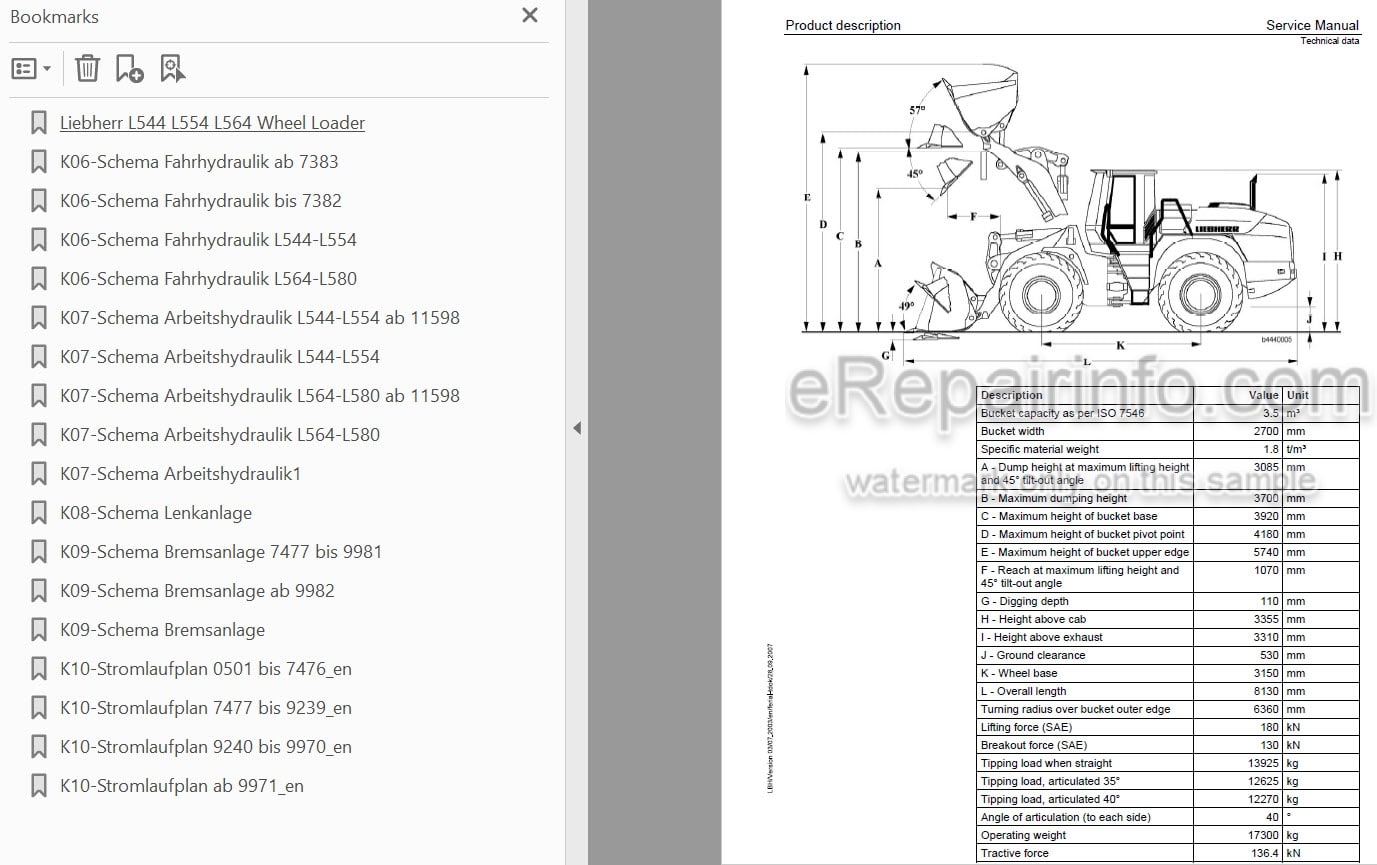Go to K06-Schema Fahrhydraulik bis 7382
Screen dimensions: 1377x865
[x=201, y=201]
